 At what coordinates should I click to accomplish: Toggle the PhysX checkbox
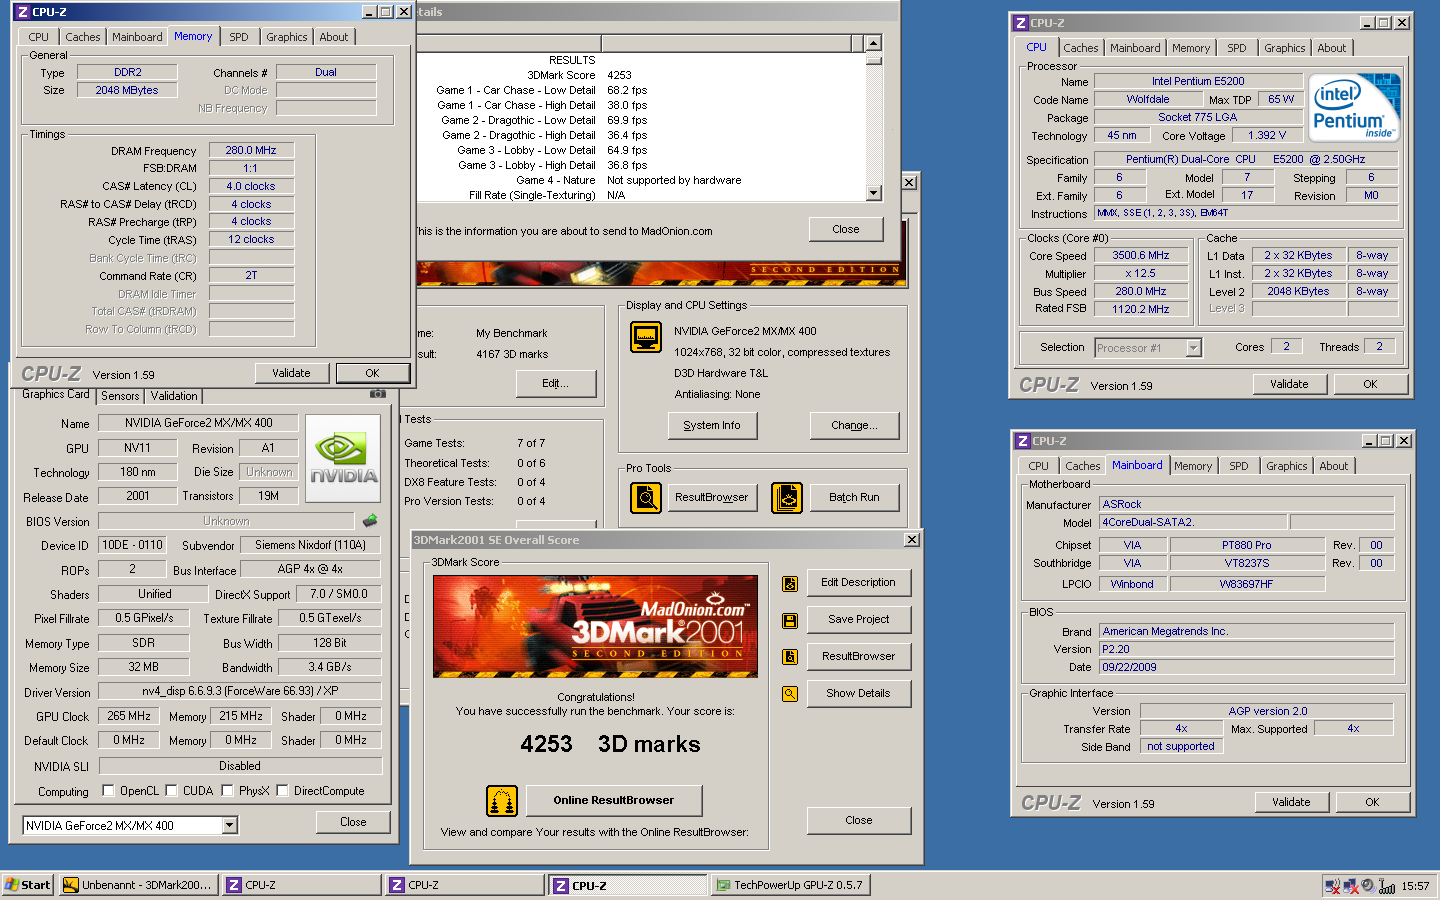pyautogui.click(x=227, y=791)
